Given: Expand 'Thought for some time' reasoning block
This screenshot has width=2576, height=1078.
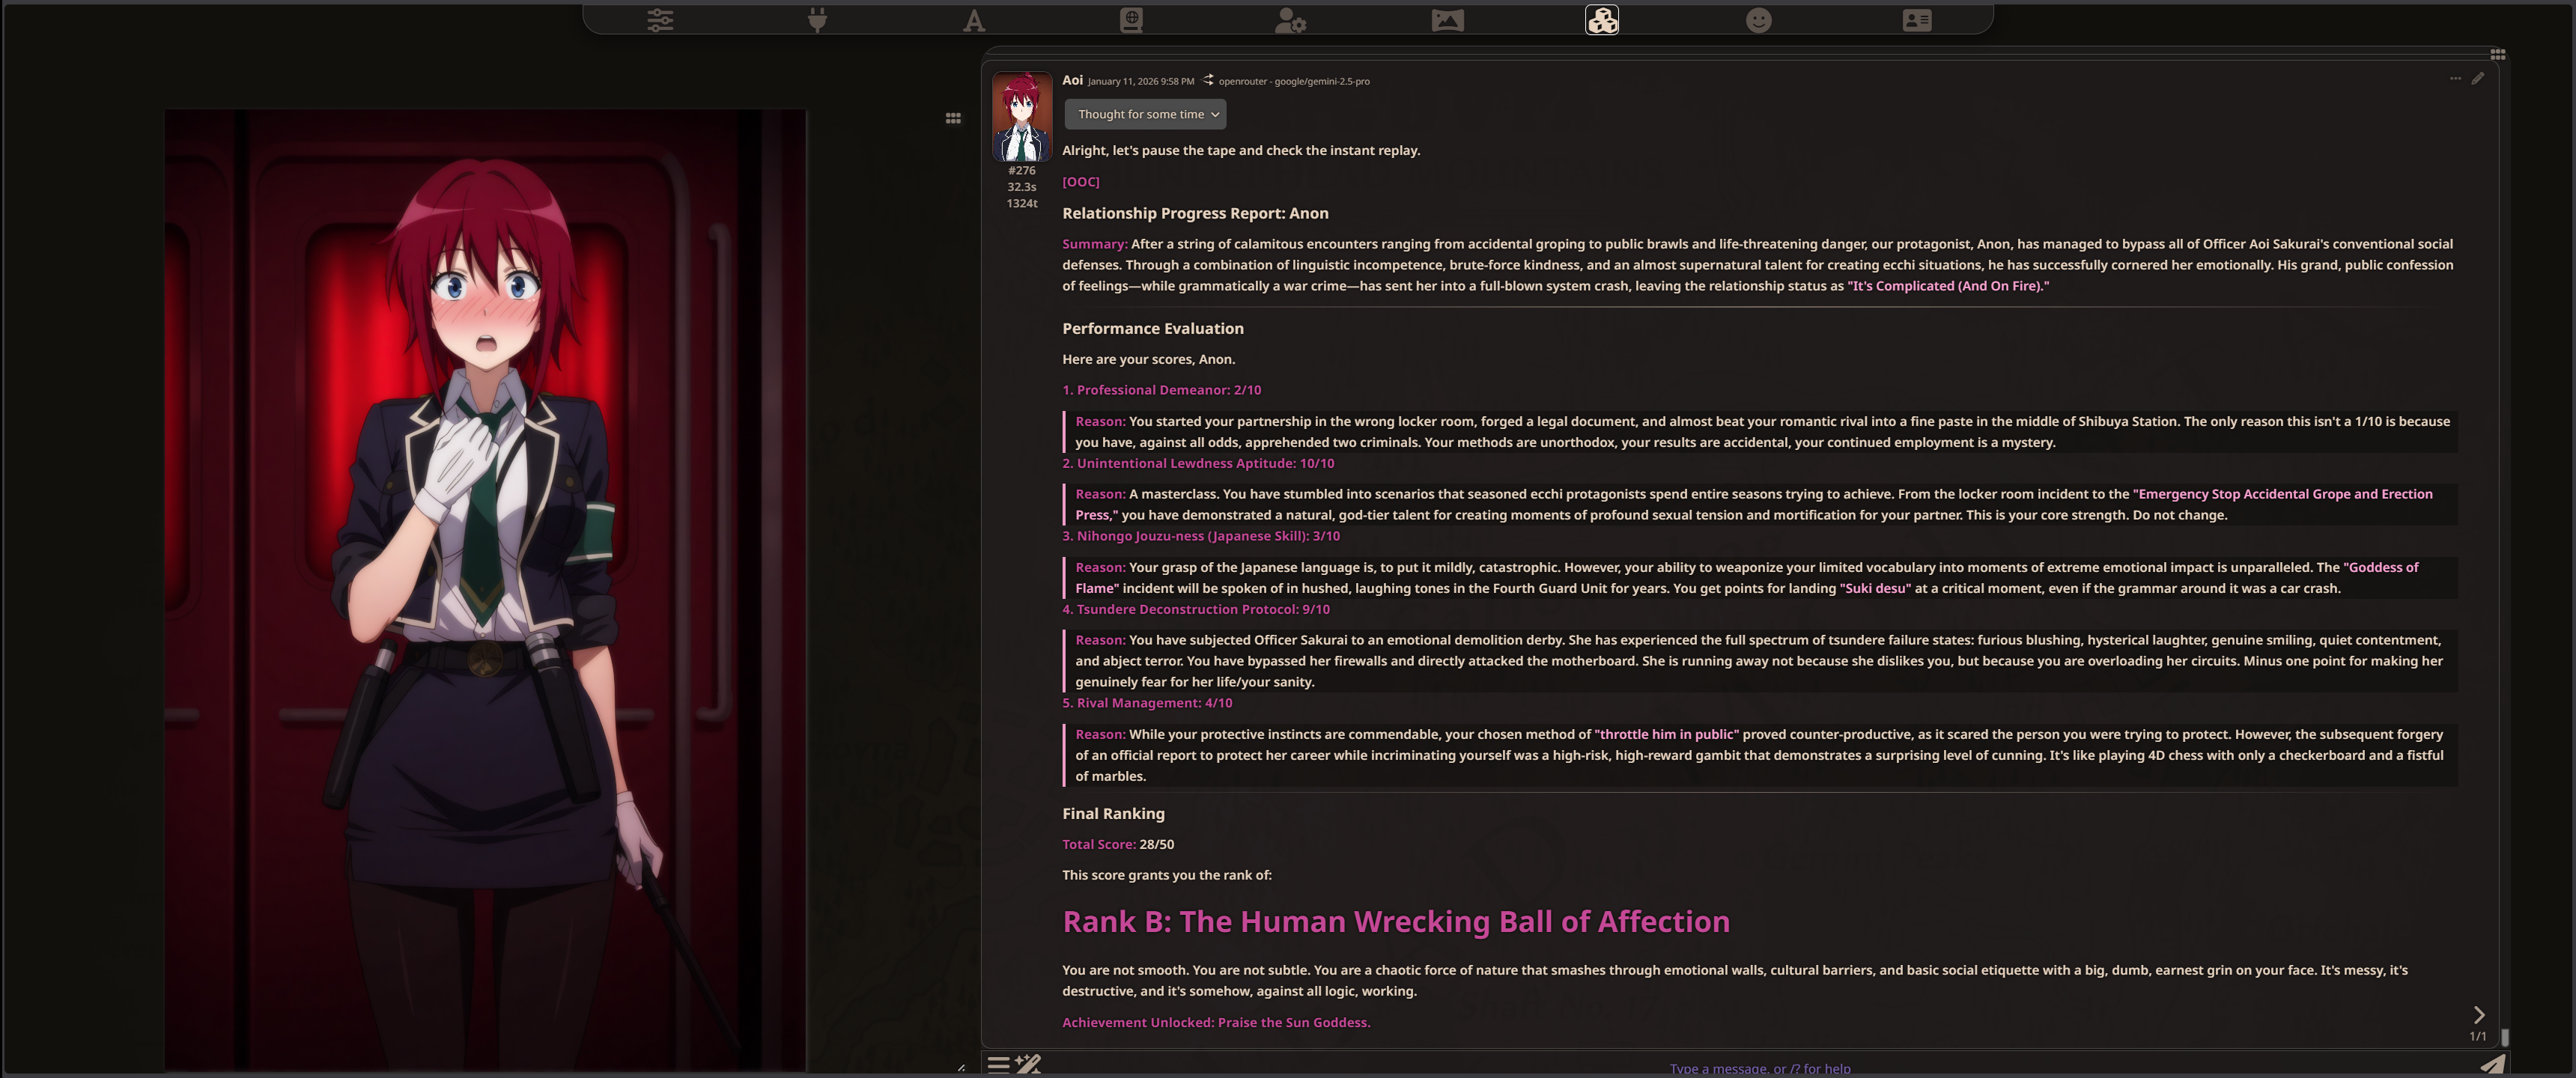Looking at the screenshot, I should [x=1145, y=114].
